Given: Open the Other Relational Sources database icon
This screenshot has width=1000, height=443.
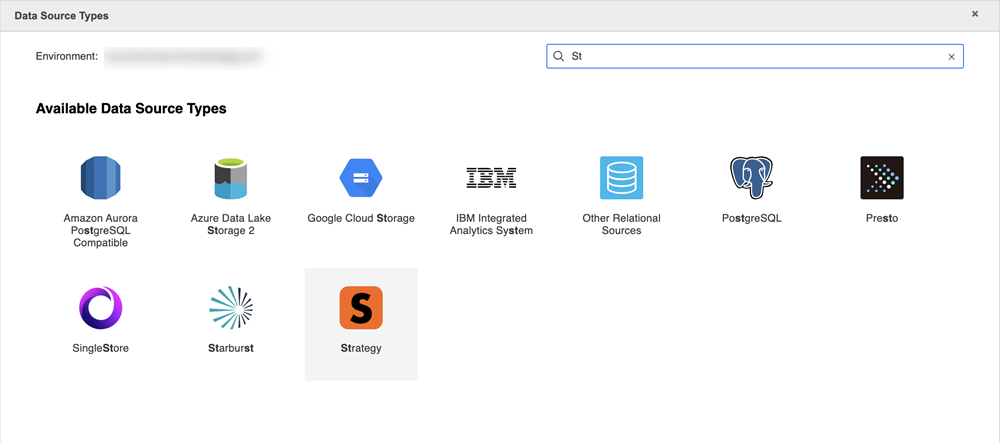Looking at the screenshot, I should [x=621, y=178].
